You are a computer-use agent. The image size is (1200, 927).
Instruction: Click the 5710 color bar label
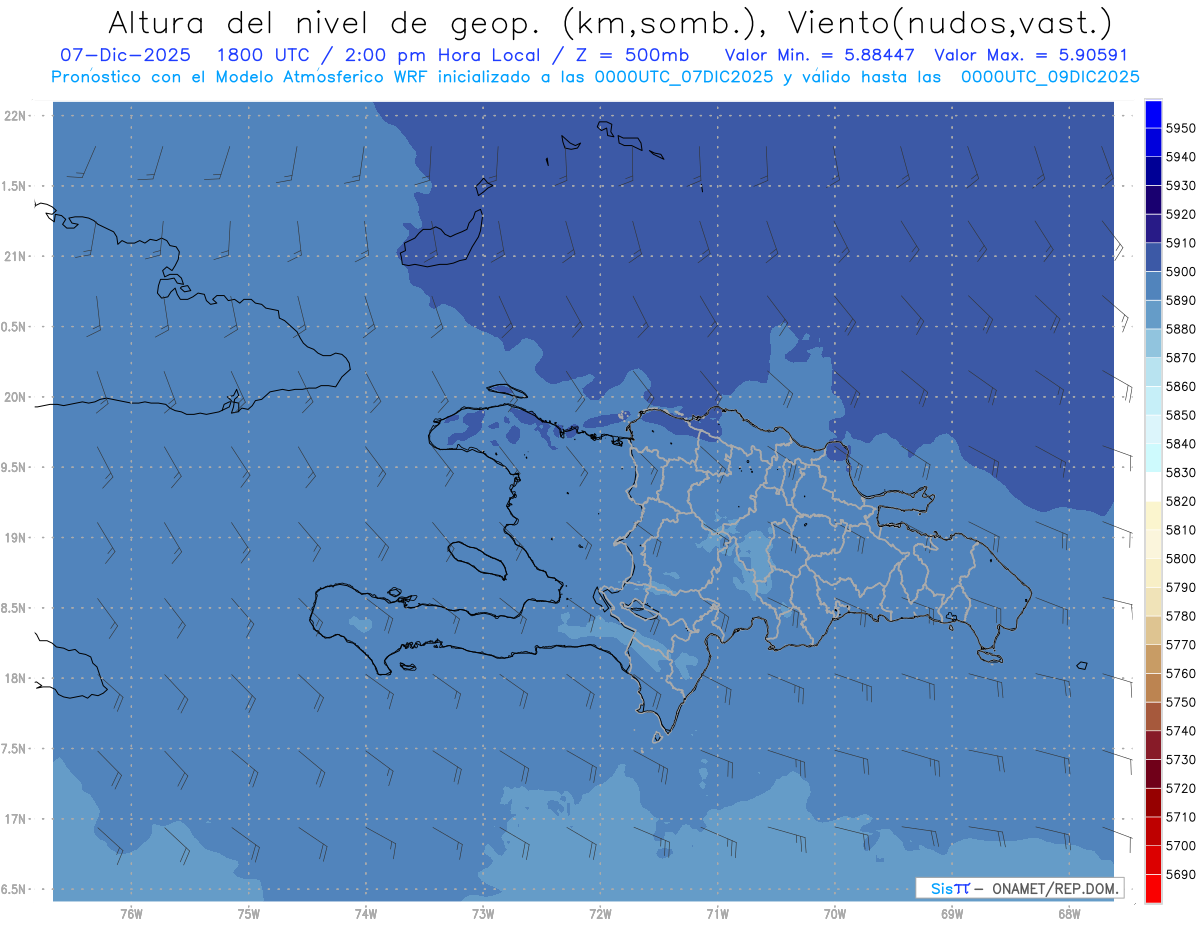point(1180,817)
